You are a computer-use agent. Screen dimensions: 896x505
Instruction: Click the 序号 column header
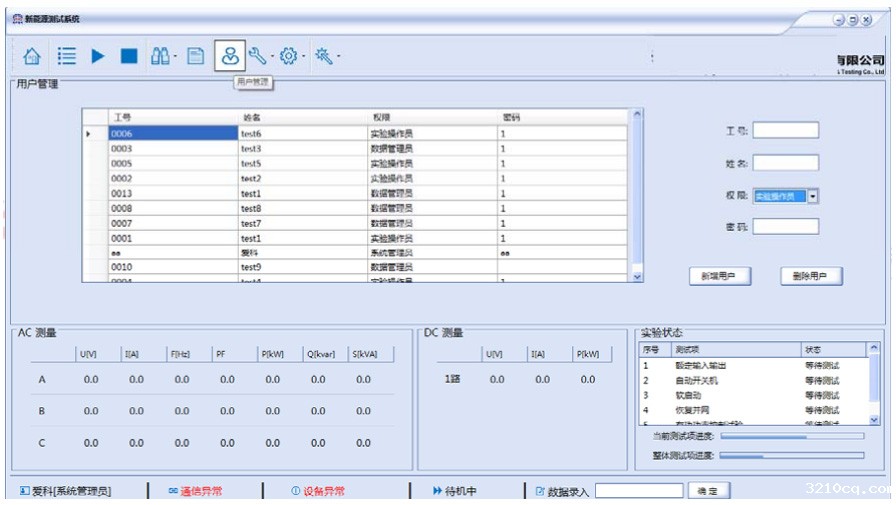(655, 350)
